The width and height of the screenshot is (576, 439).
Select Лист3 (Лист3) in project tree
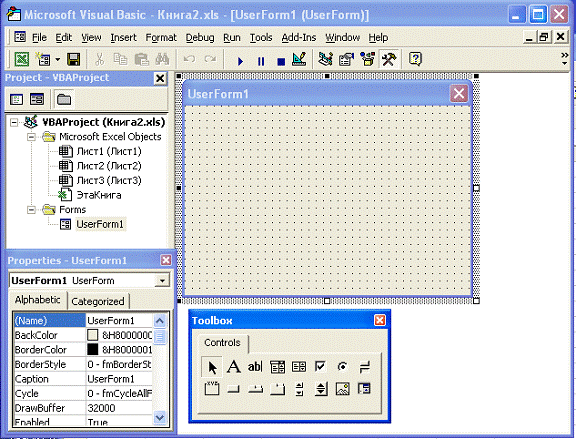(x=109, y=180)
